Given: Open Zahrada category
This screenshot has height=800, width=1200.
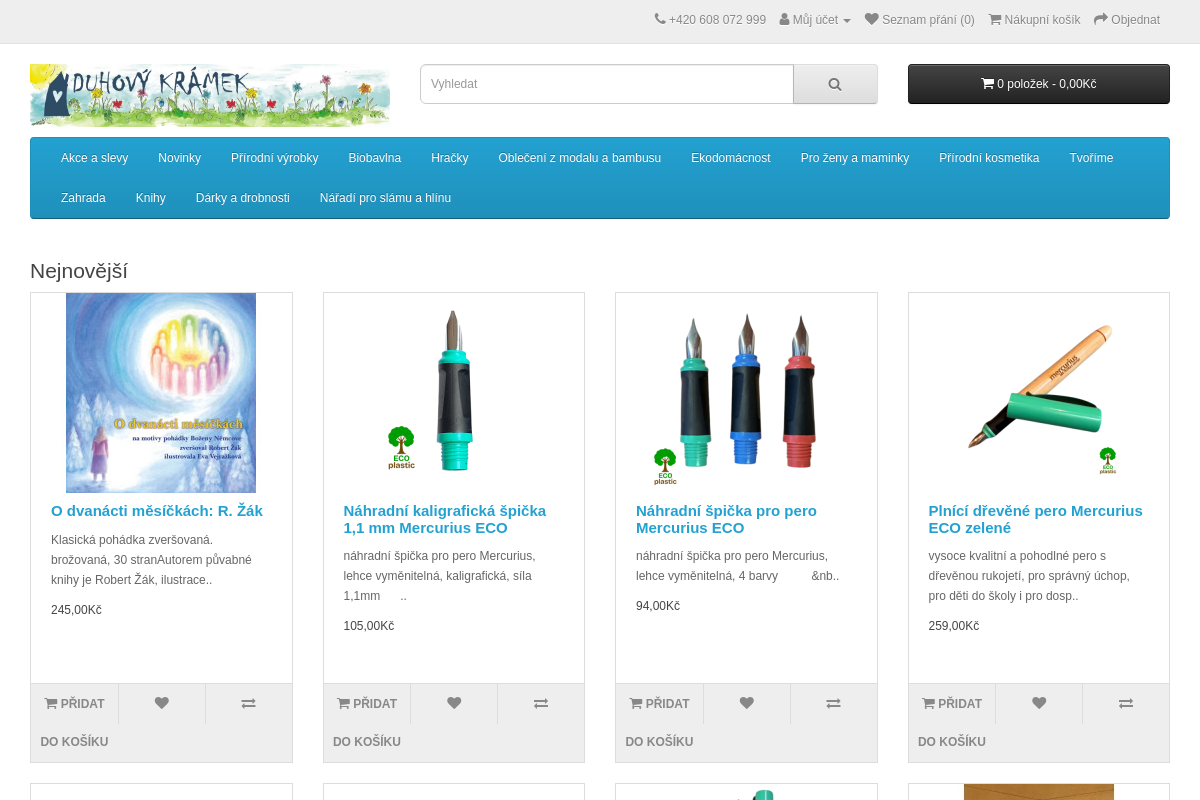Looking at the screenshot, I should click(83, 198).
